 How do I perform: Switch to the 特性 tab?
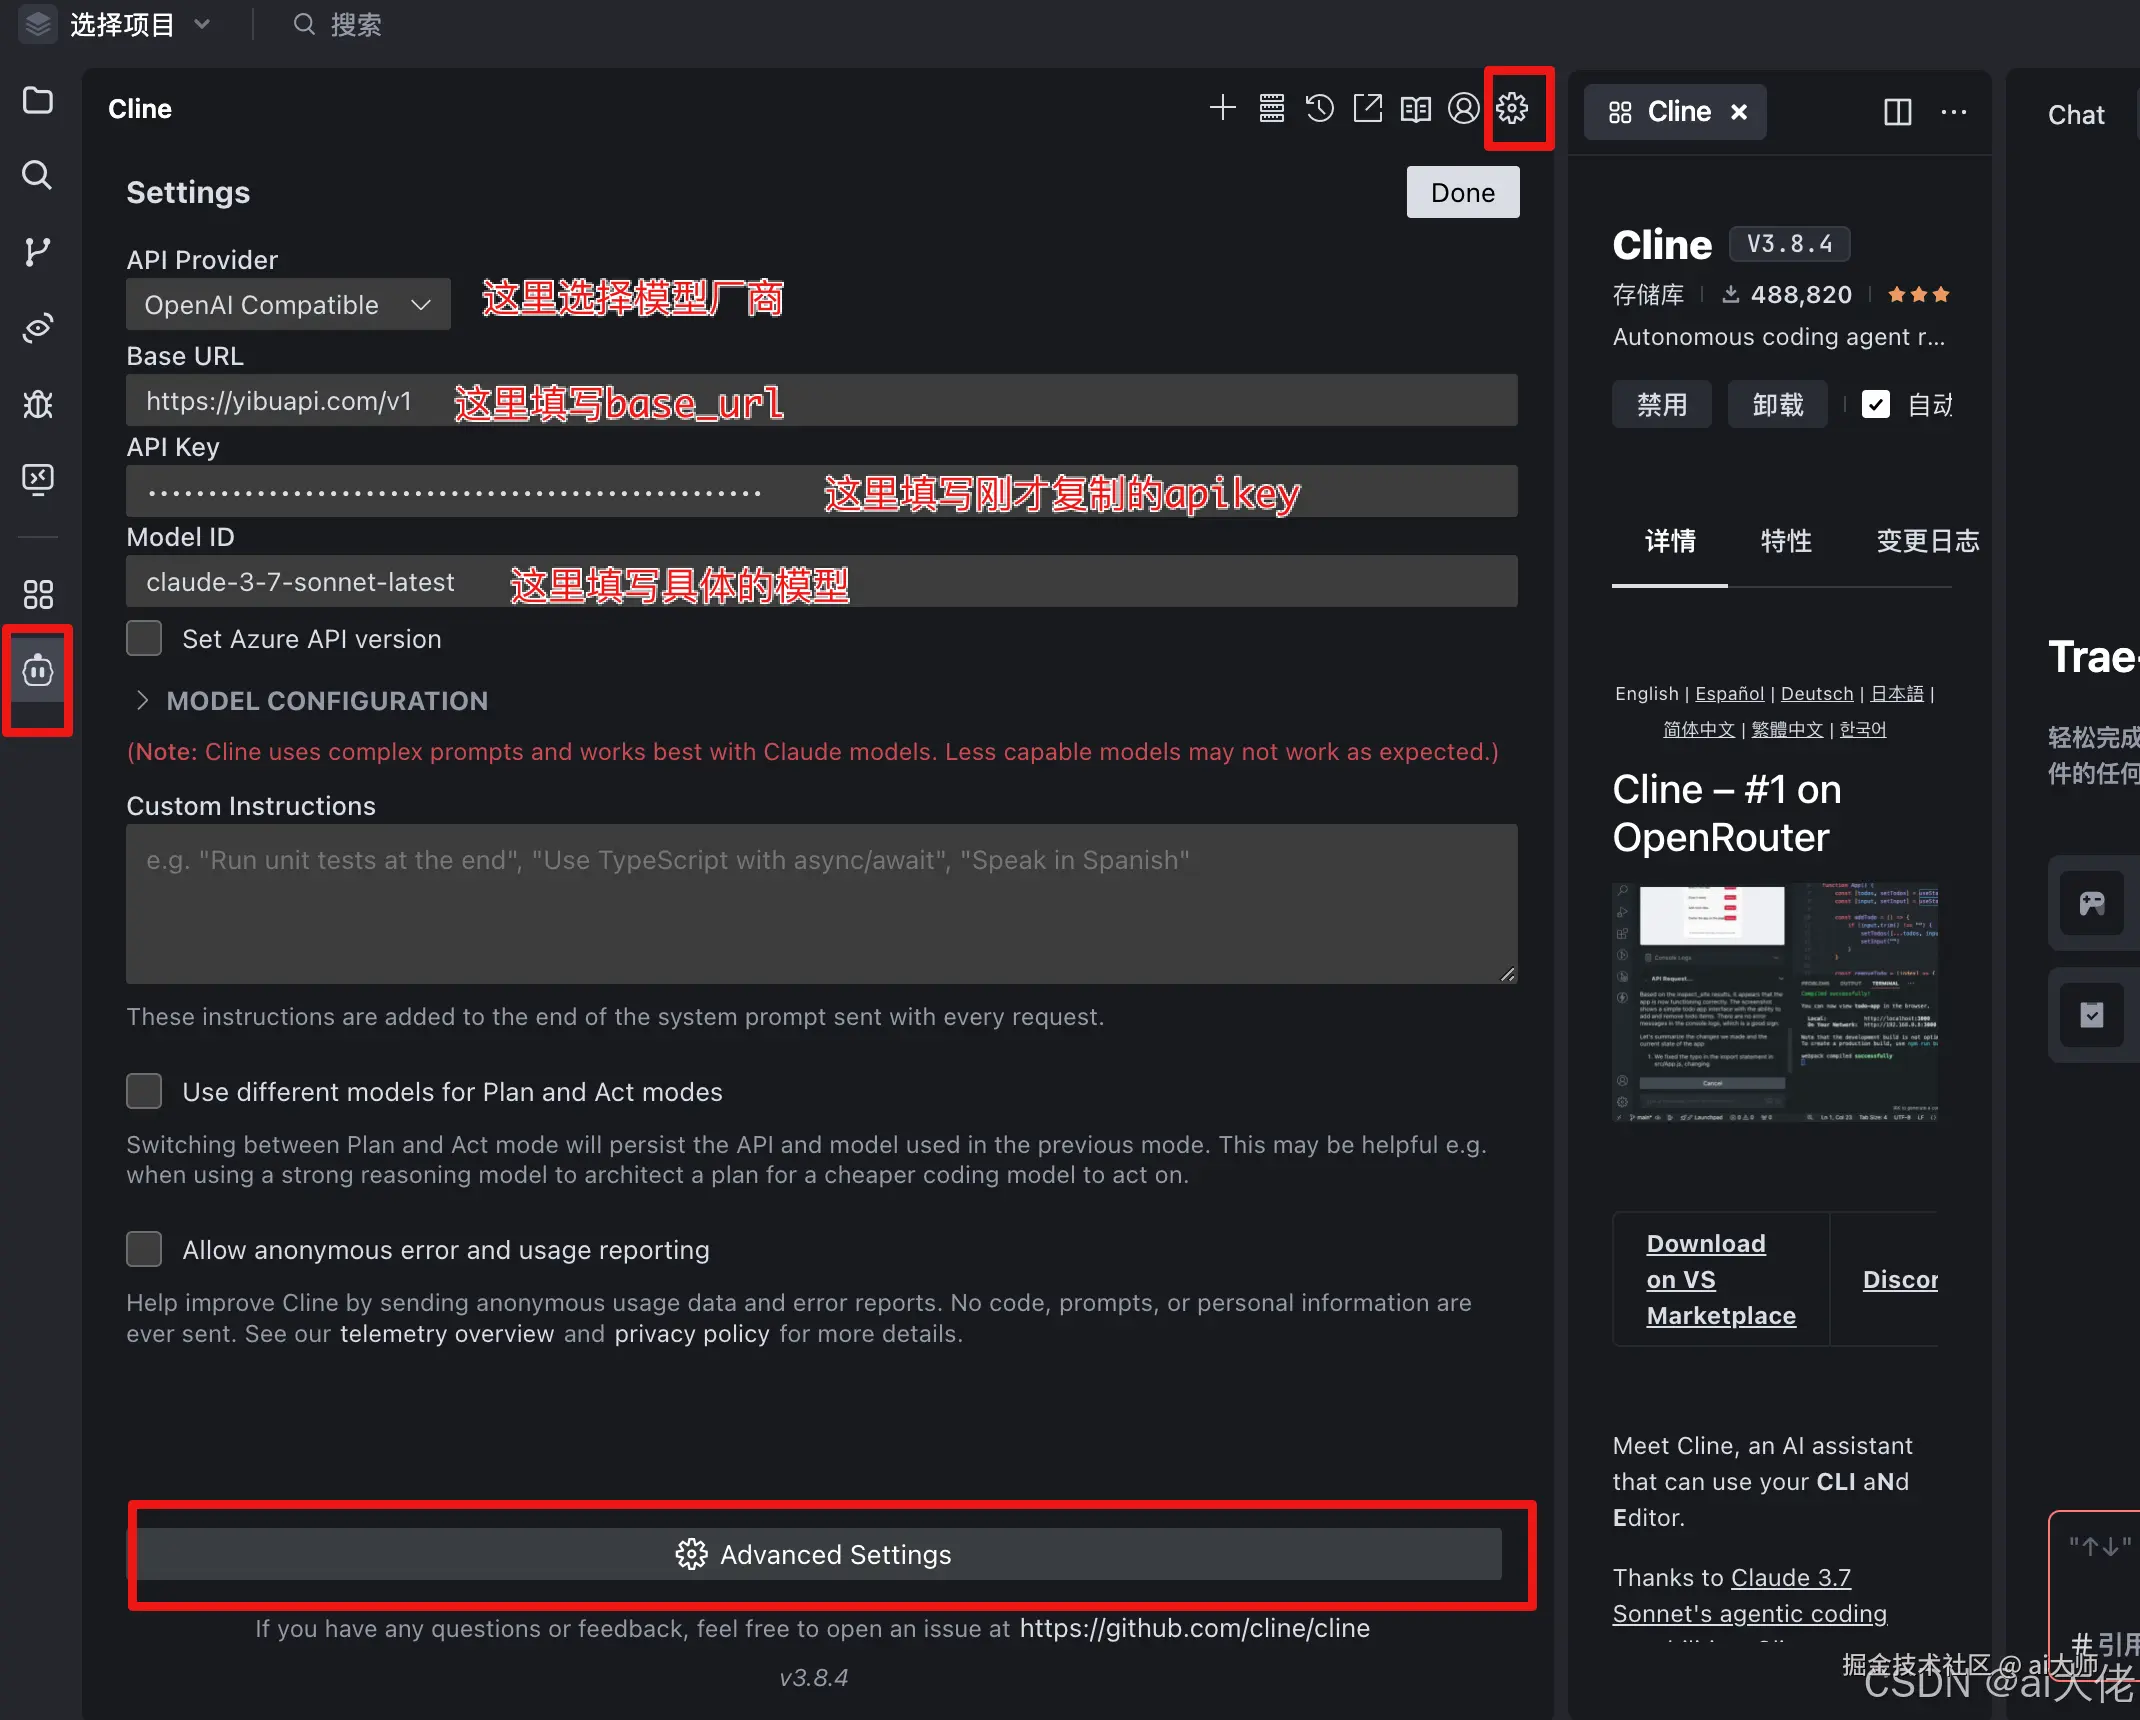tap(1786, 541)
